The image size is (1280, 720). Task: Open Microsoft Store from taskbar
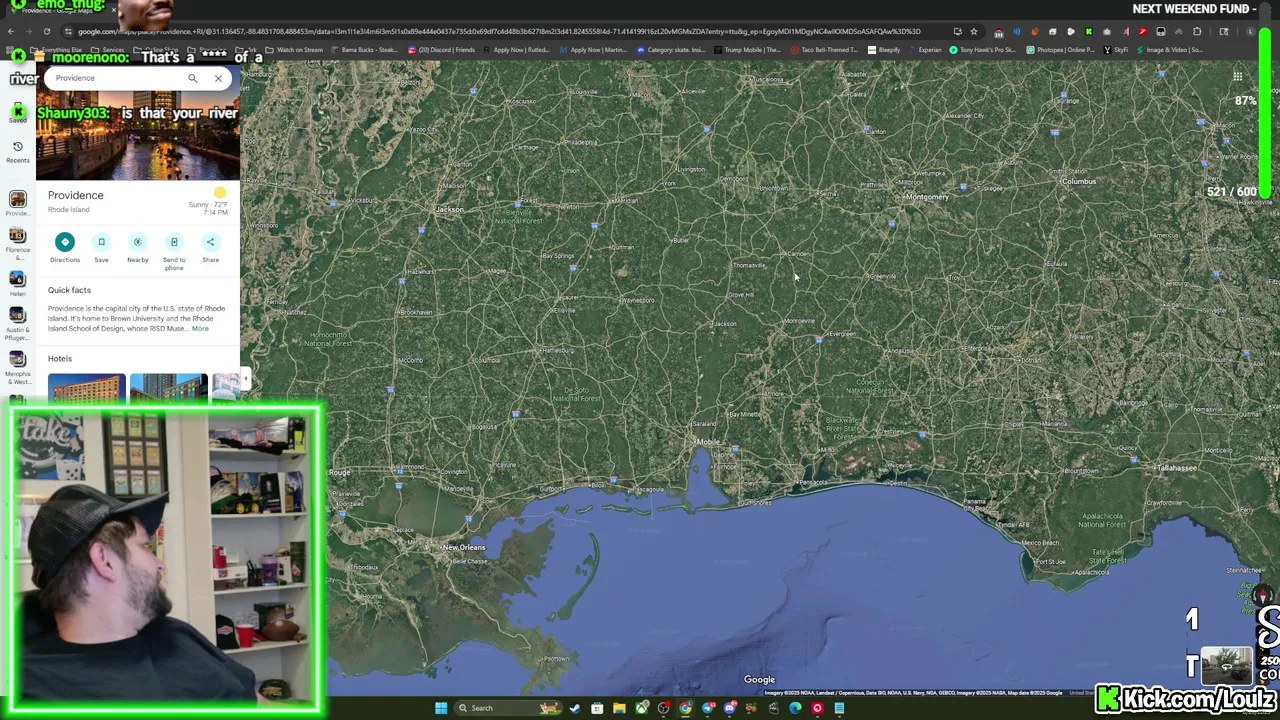coord(597,708)
